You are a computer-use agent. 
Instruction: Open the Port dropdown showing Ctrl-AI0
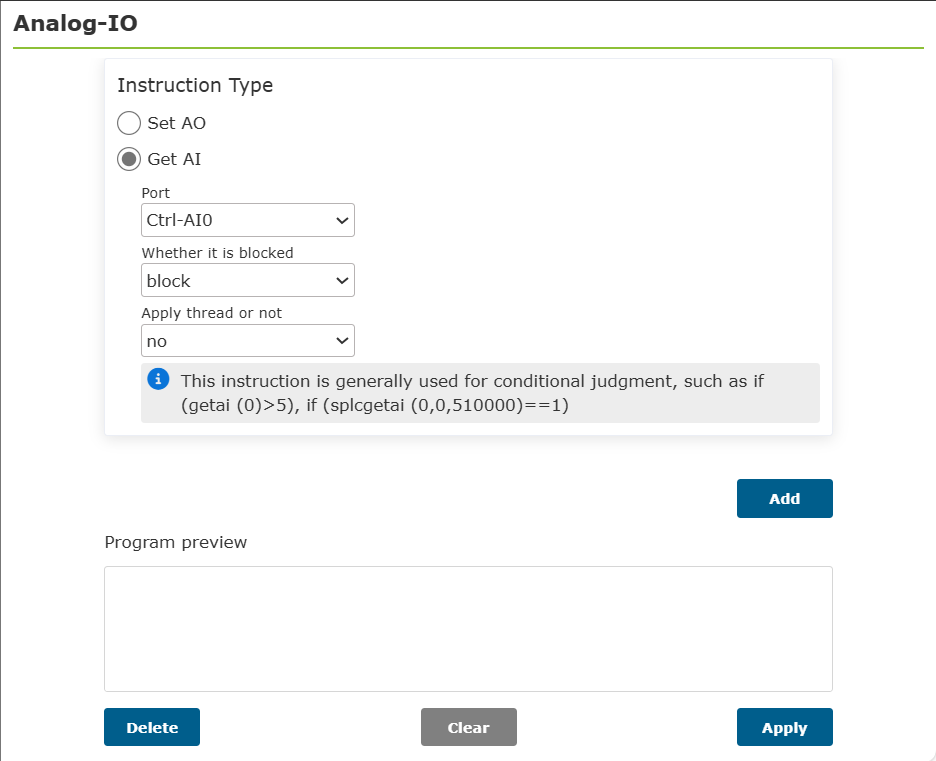click(248, 220)
